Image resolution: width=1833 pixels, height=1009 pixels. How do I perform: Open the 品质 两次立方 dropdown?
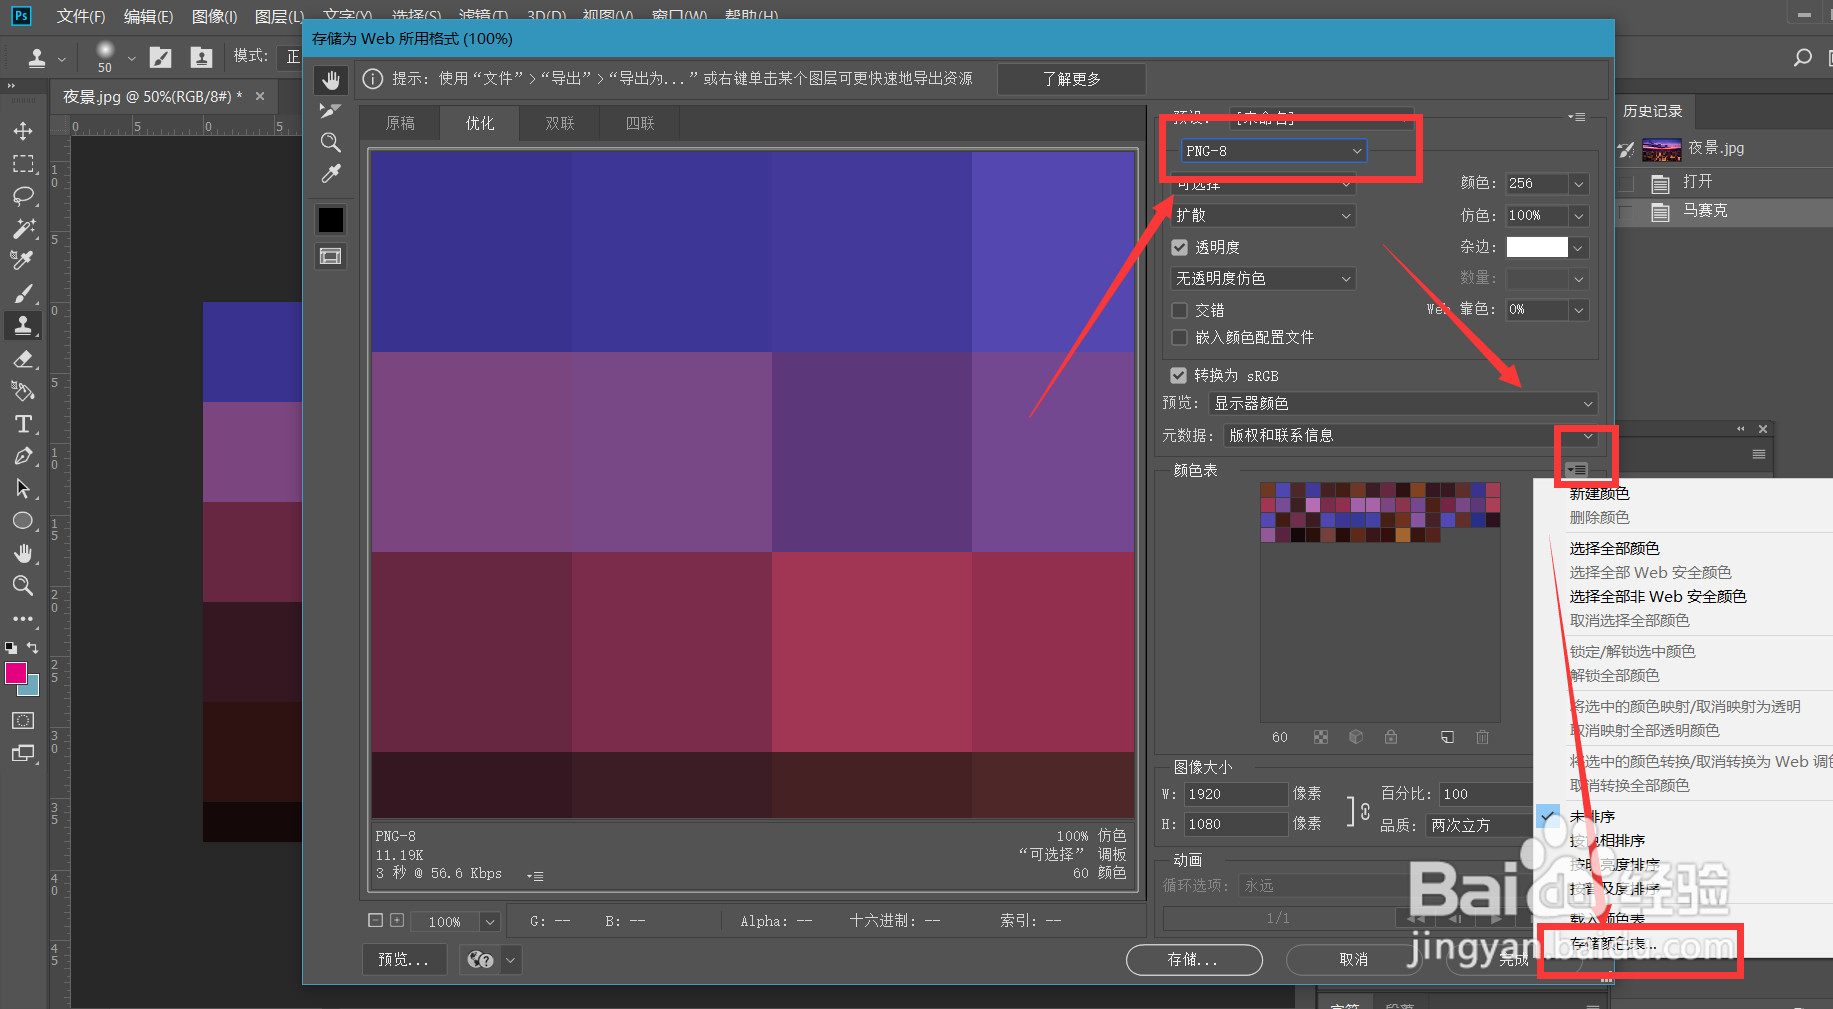coord(1479,825)
